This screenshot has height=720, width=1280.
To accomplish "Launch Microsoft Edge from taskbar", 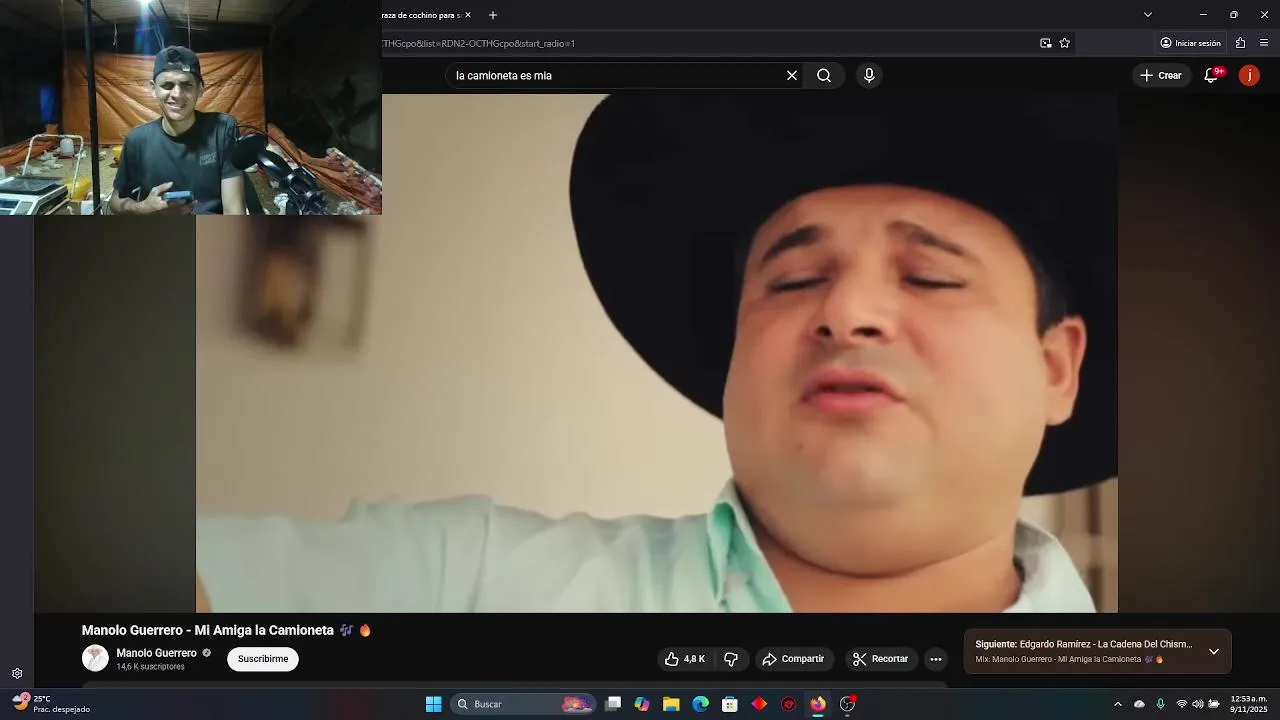I will click(701, 704).
